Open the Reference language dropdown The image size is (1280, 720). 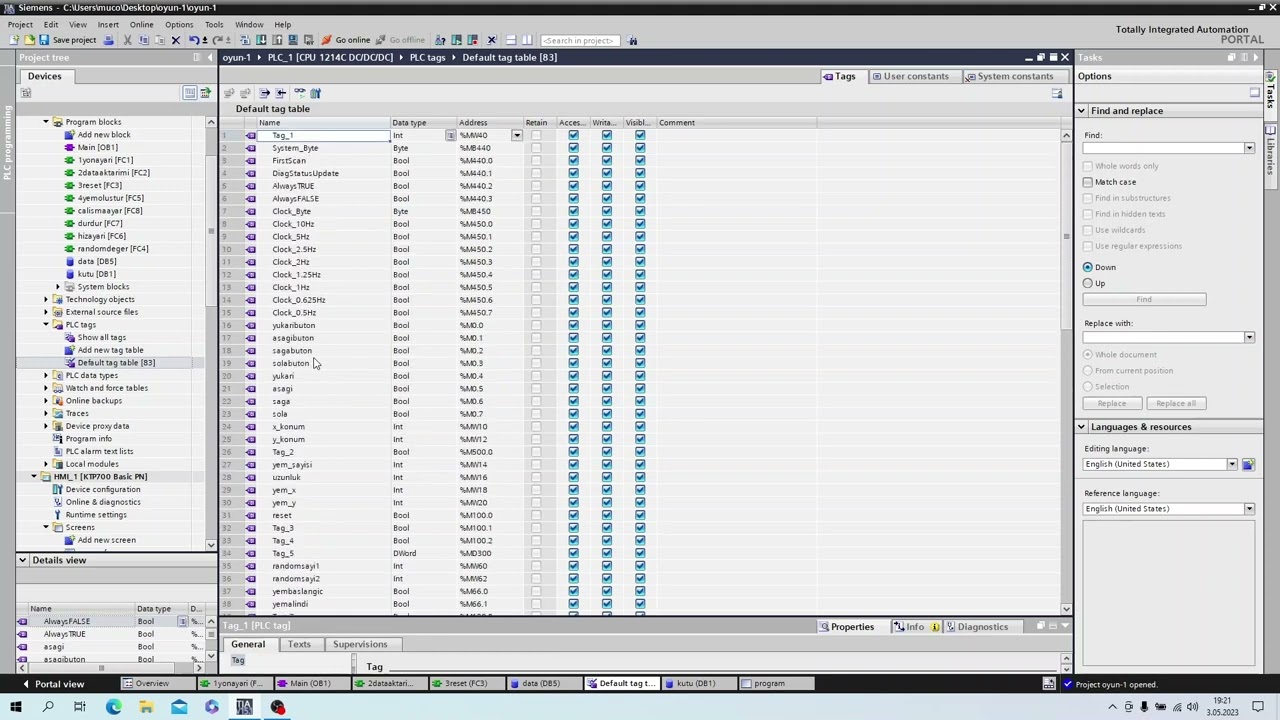click(x=1249, y=509)
